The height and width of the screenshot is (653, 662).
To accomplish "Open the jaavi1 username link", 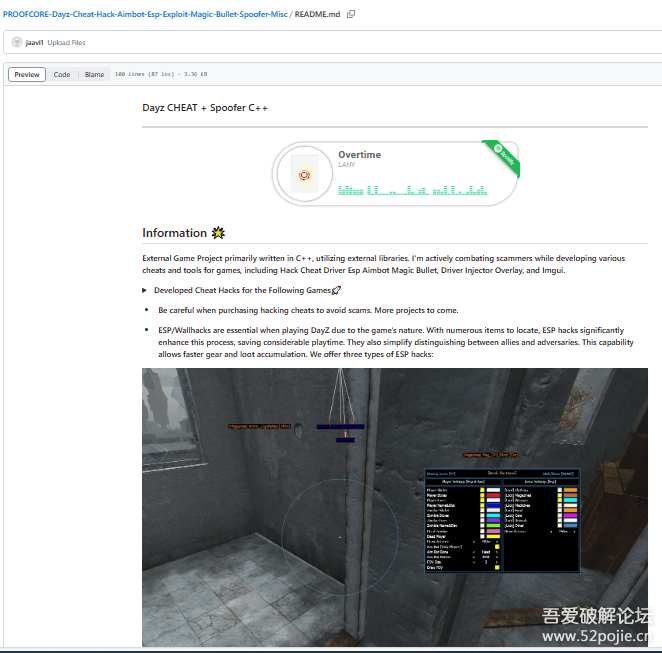I will pyautogui.click(x=34, y=43).
